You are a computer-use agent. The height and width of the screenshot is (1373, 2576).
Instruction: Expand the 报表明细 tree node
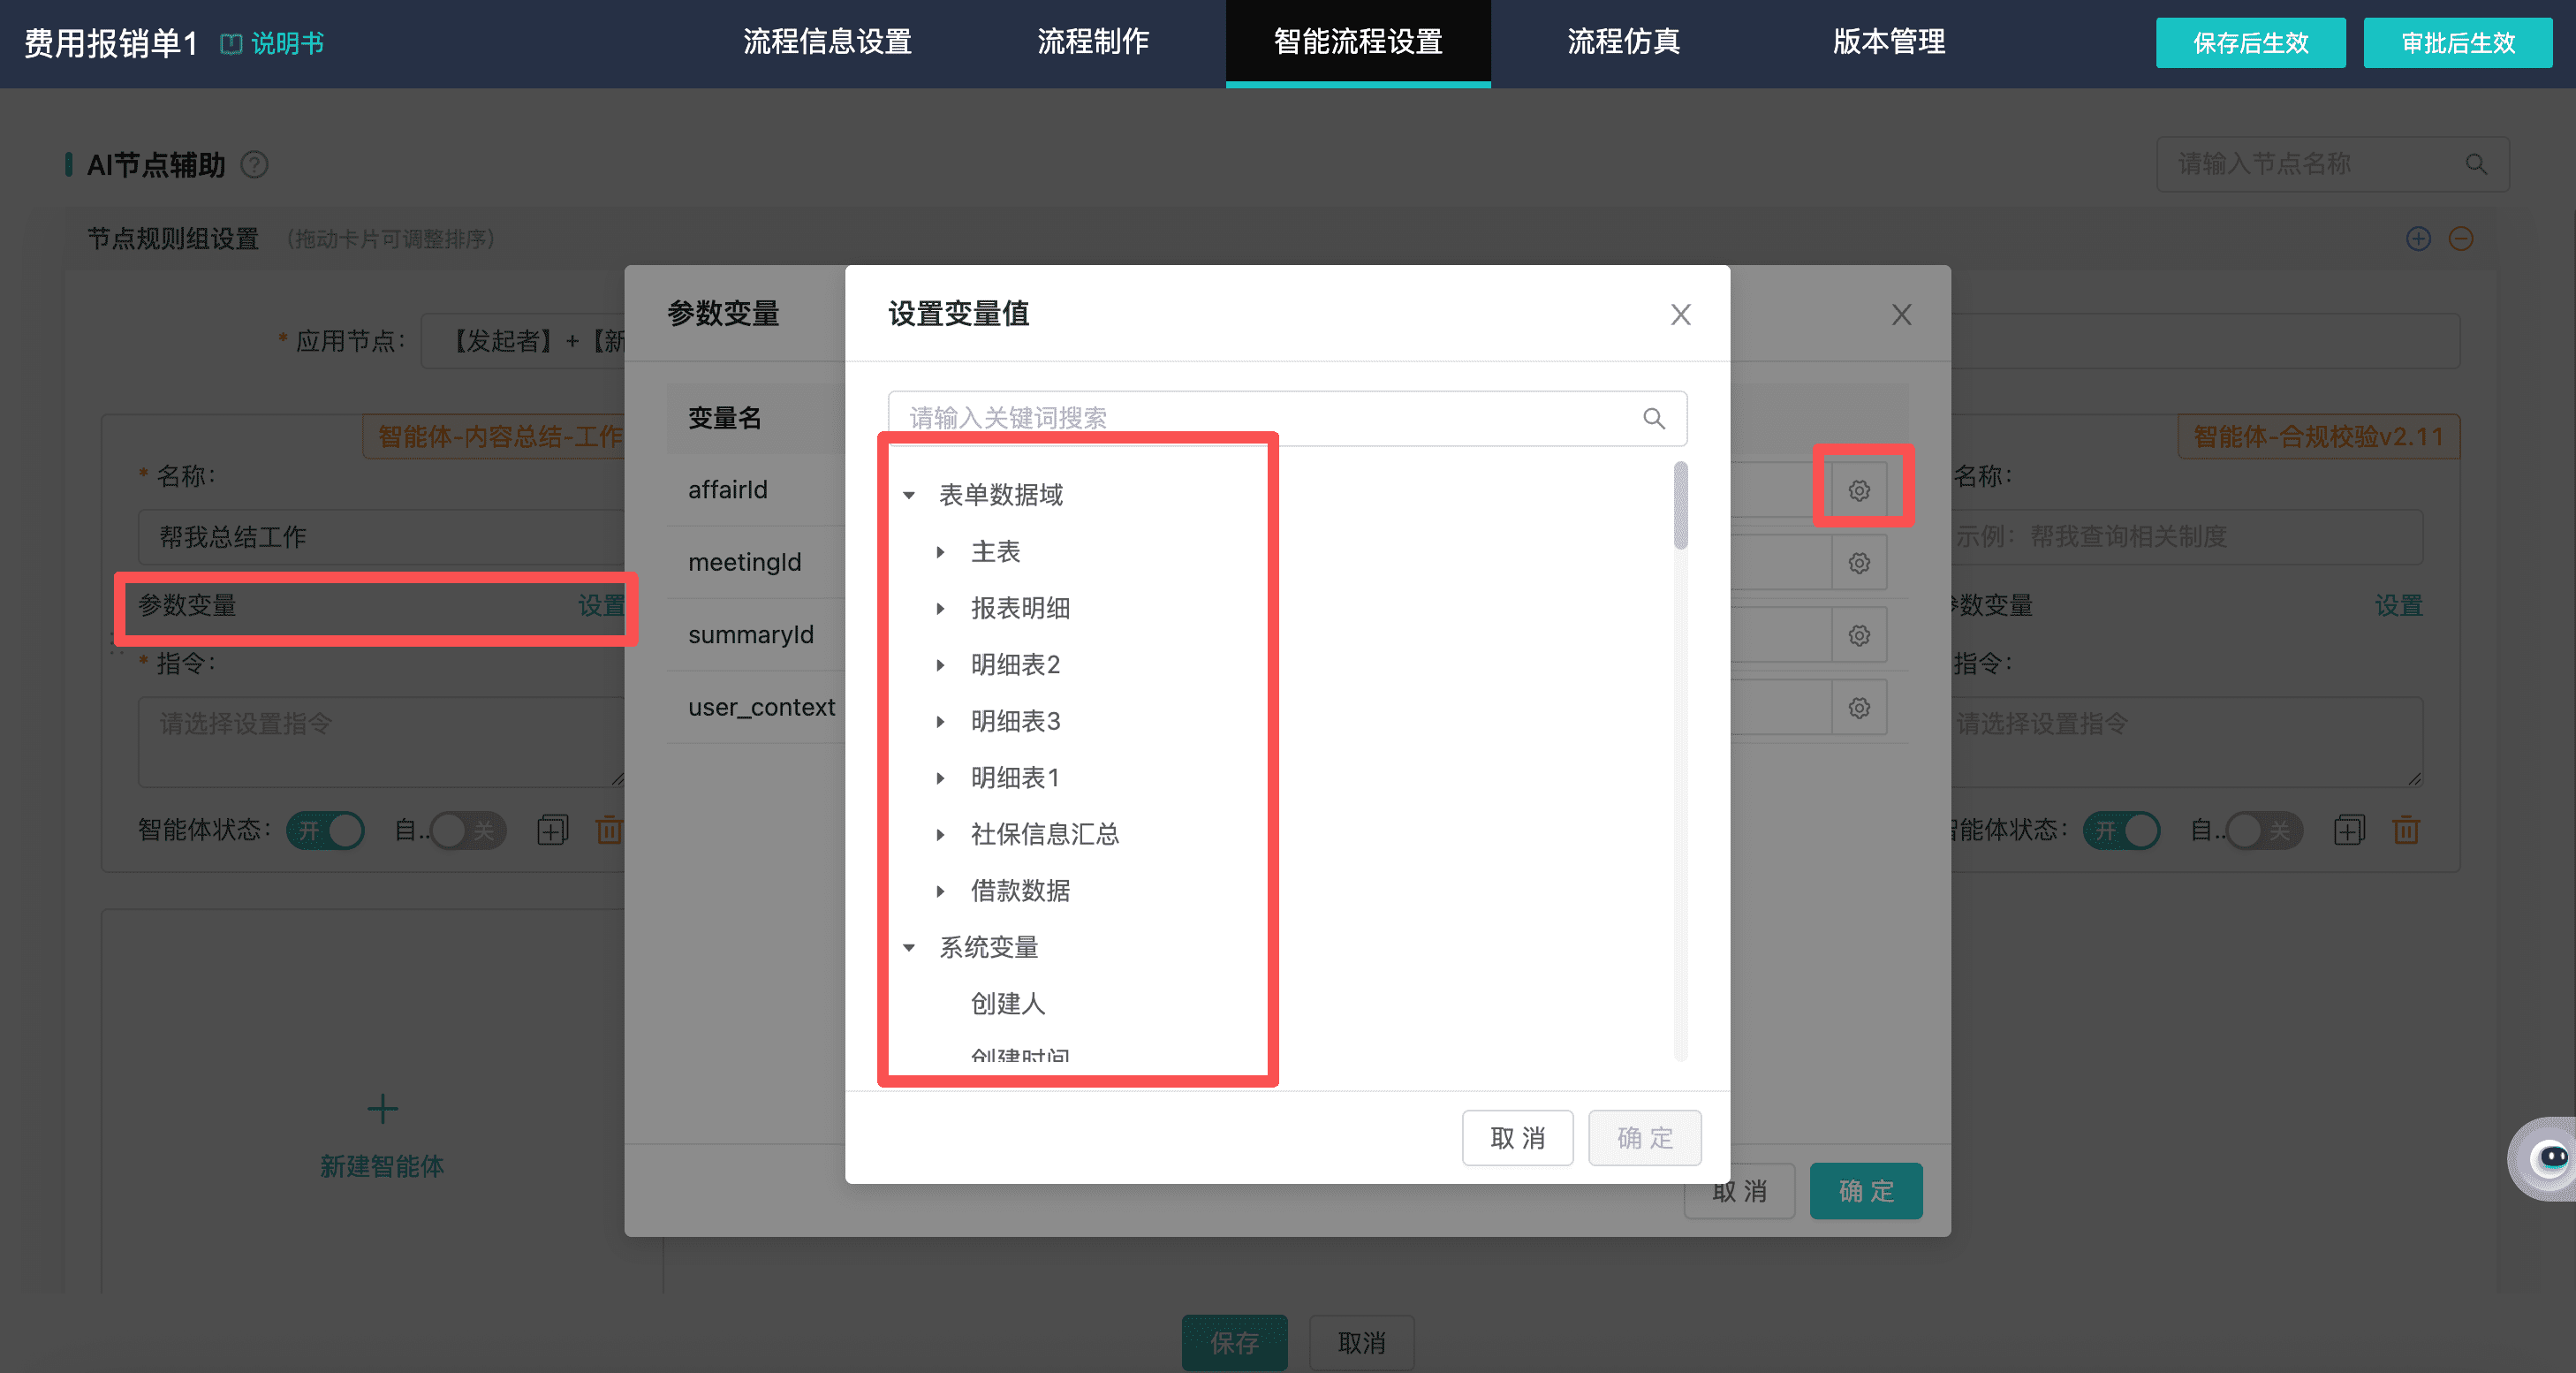pyautogui.click(x=940, y=608)
